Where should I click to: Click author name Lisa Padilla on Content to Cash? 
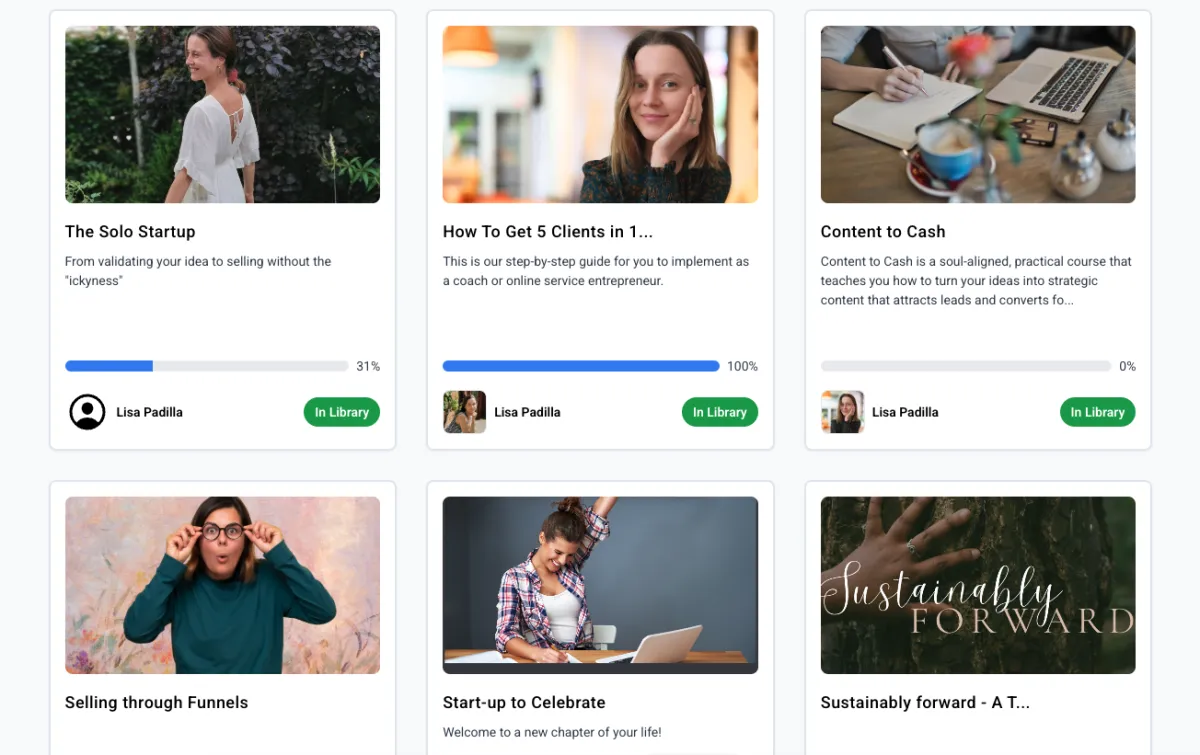click(905, 412)
